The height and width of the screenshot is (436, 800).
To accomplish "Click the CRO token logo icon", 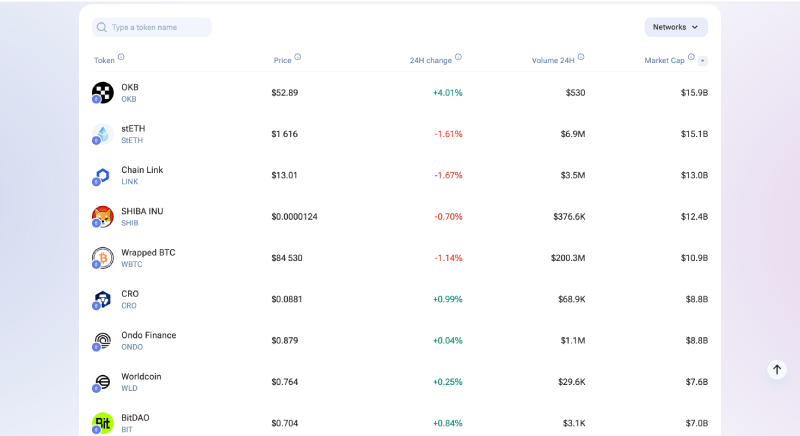I will pos(103,299).
